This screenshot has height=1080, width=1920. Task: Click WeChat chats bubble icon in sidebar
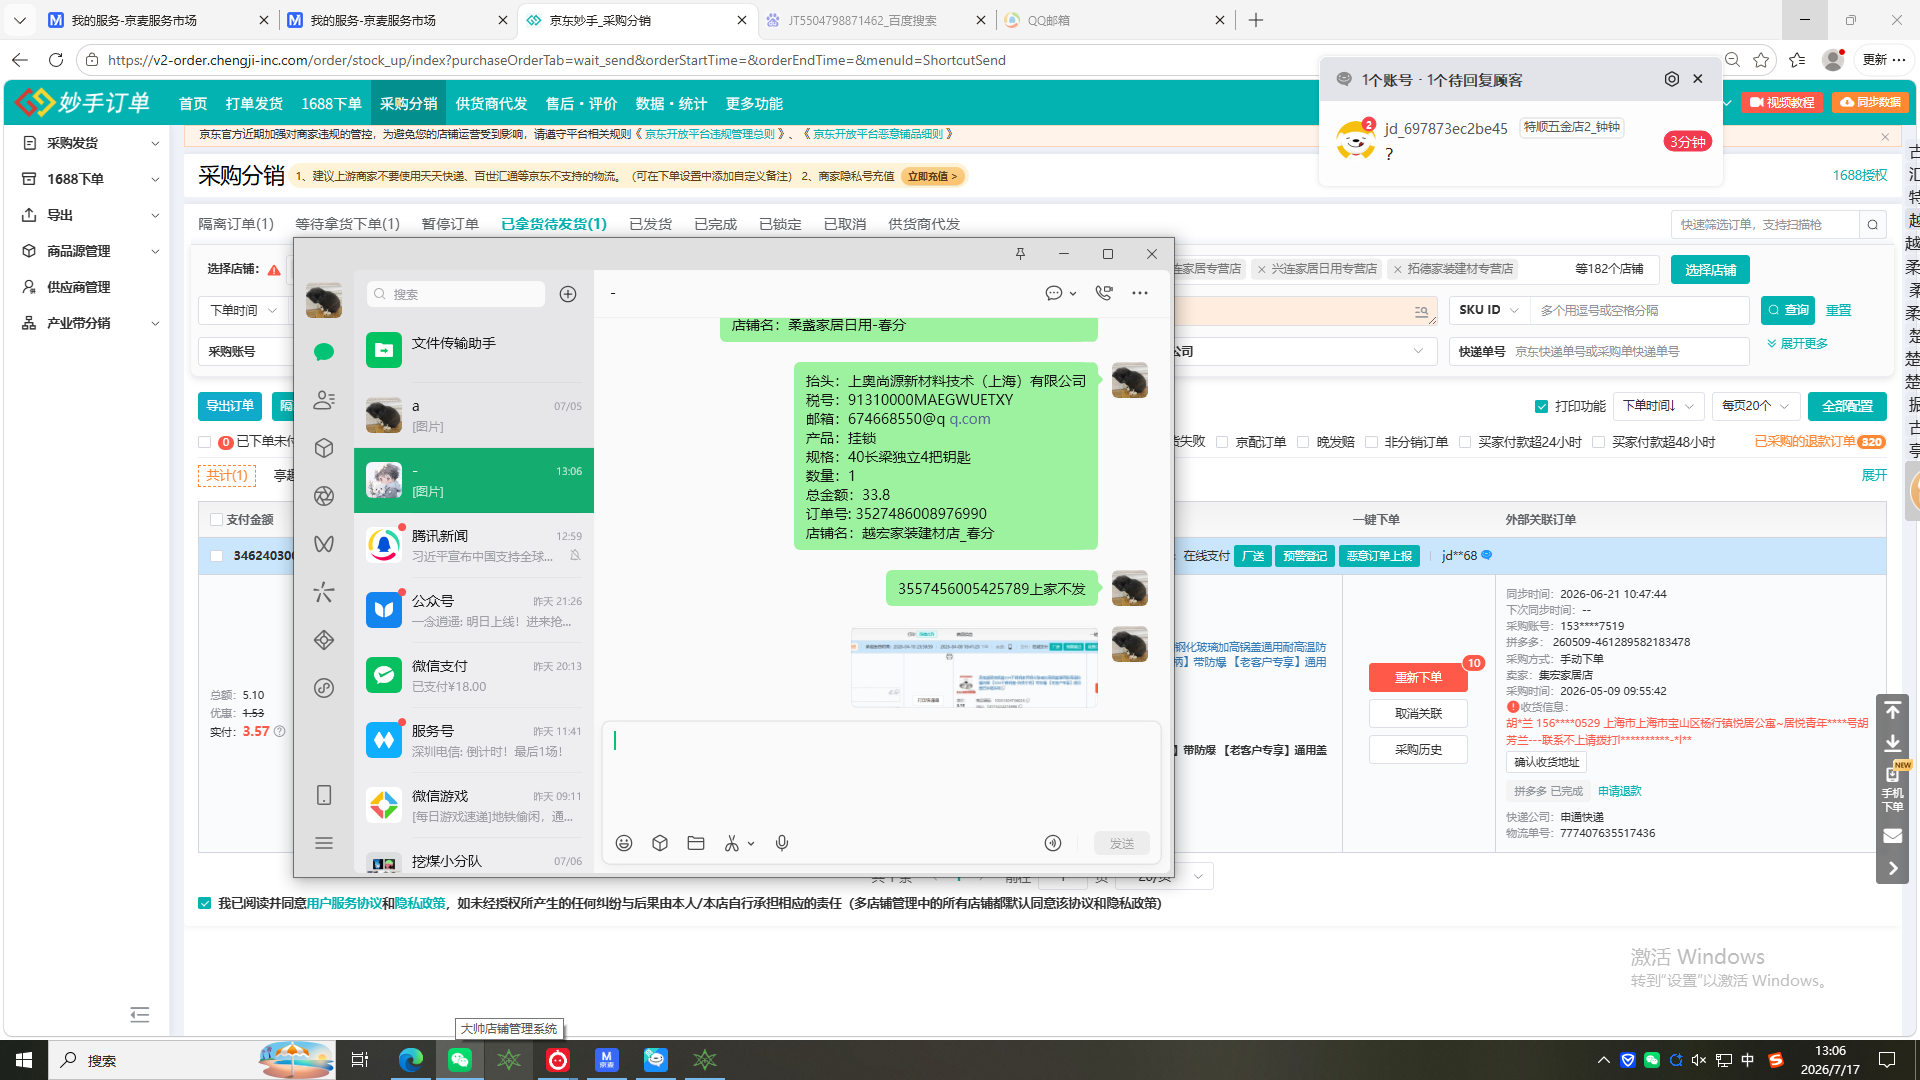(324, 352)
